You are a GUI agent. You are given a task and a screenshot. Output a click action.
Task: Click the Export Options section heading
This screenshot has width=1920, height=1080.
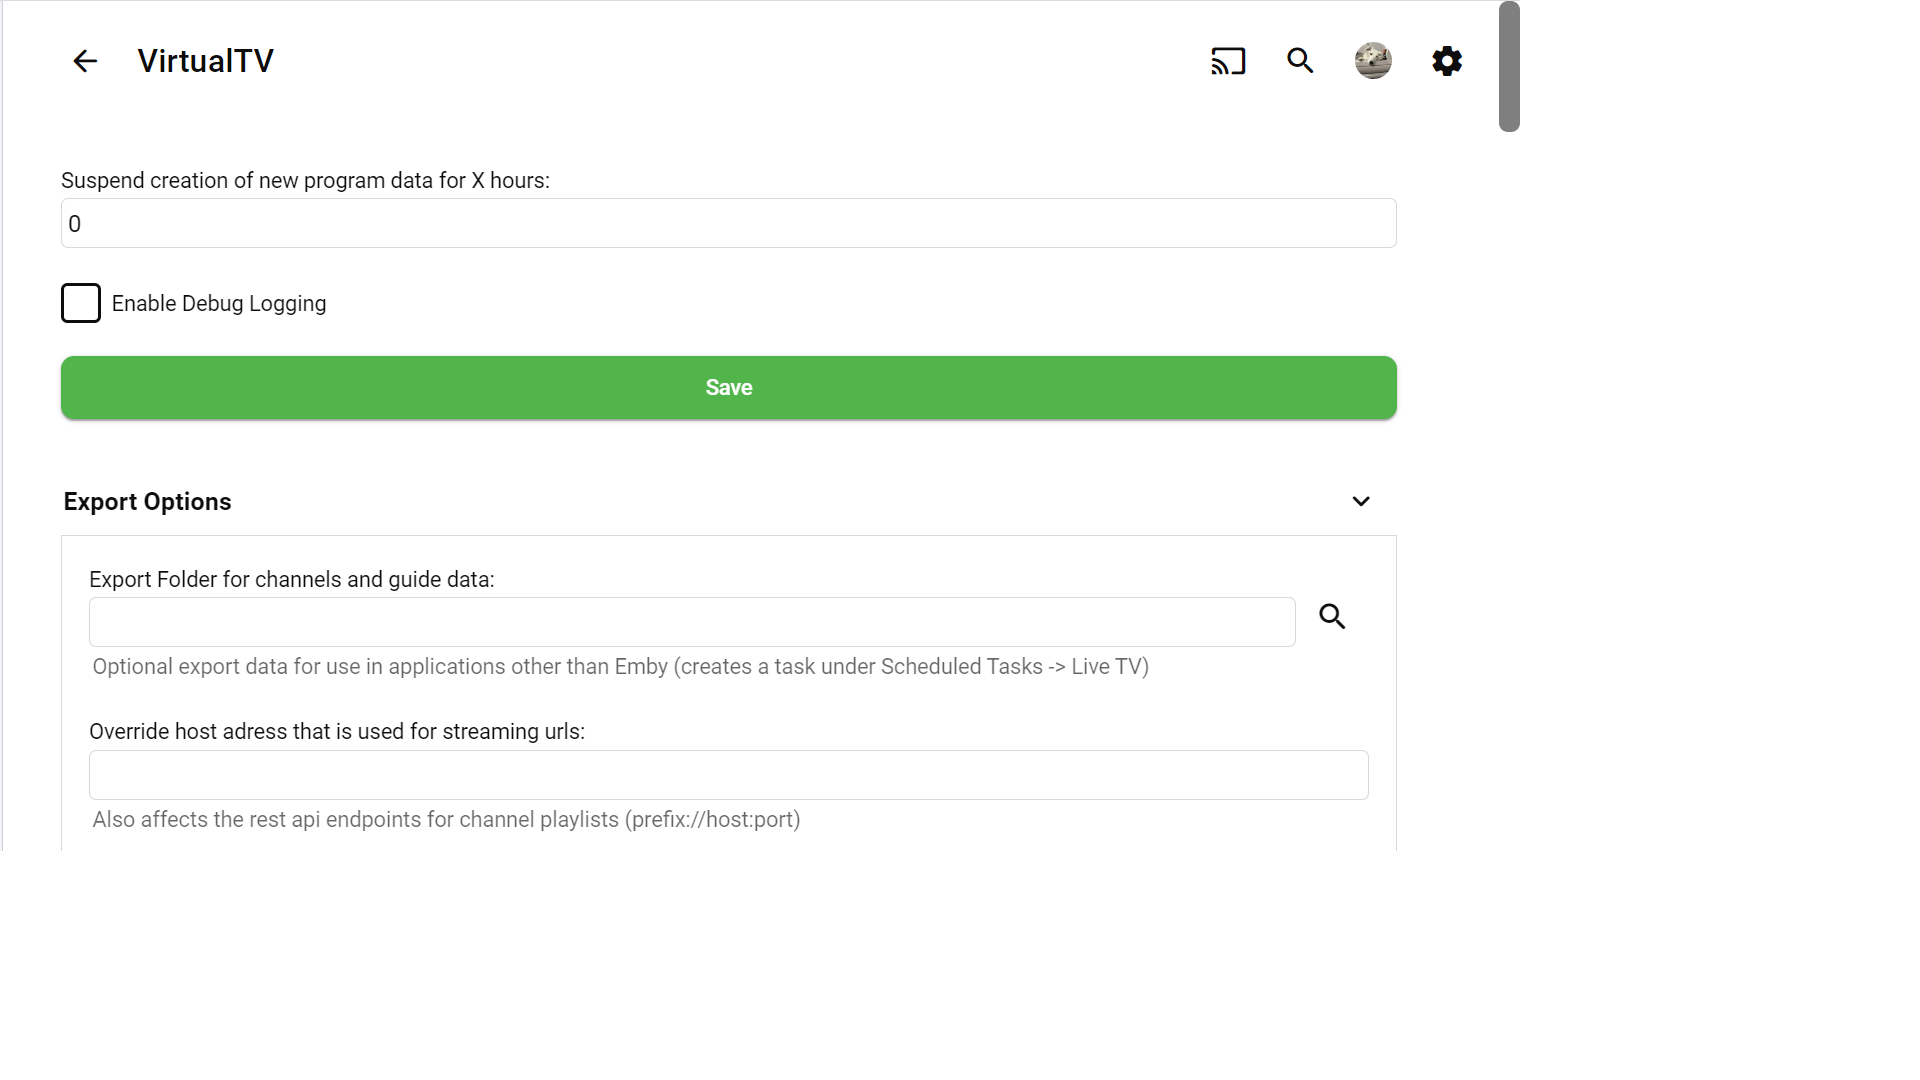(x=147, y=502)
